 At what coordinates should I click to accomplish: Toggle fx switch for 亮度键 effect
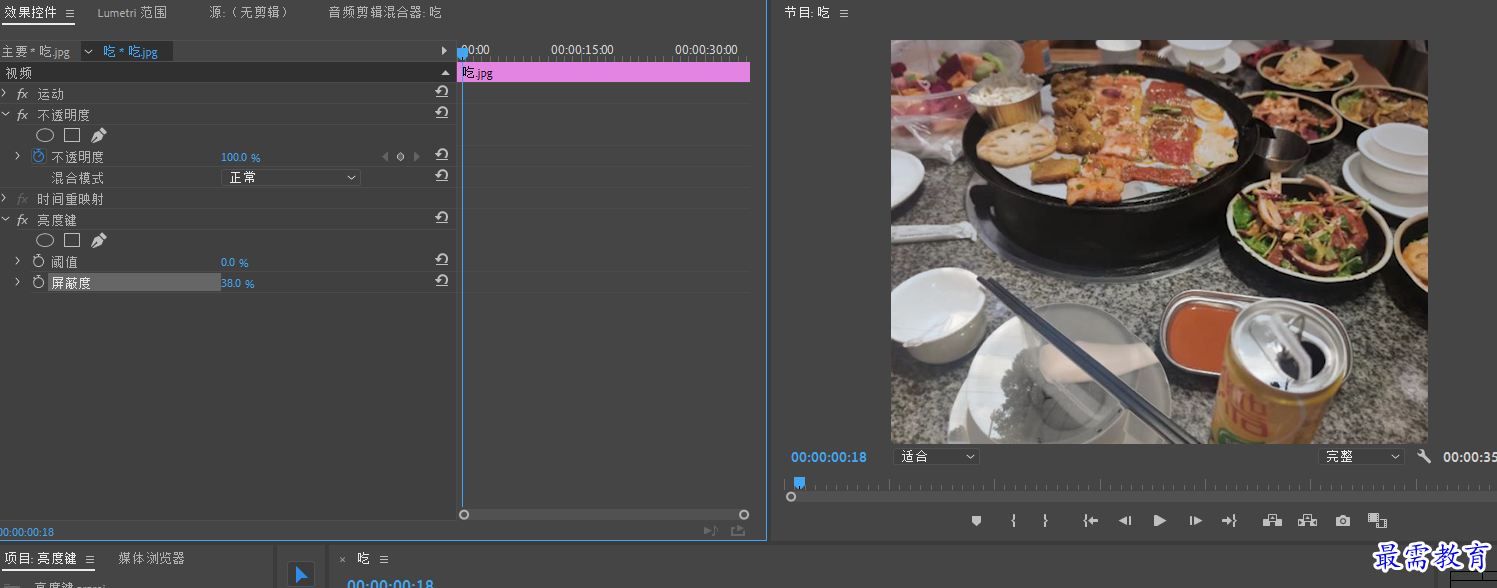coord(23,220)
